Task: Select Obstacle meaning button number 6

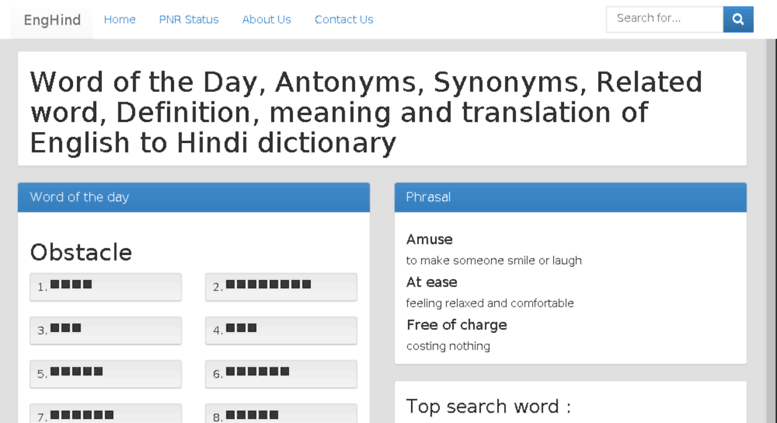Action: pyautogui.click(x=281, y=374)
